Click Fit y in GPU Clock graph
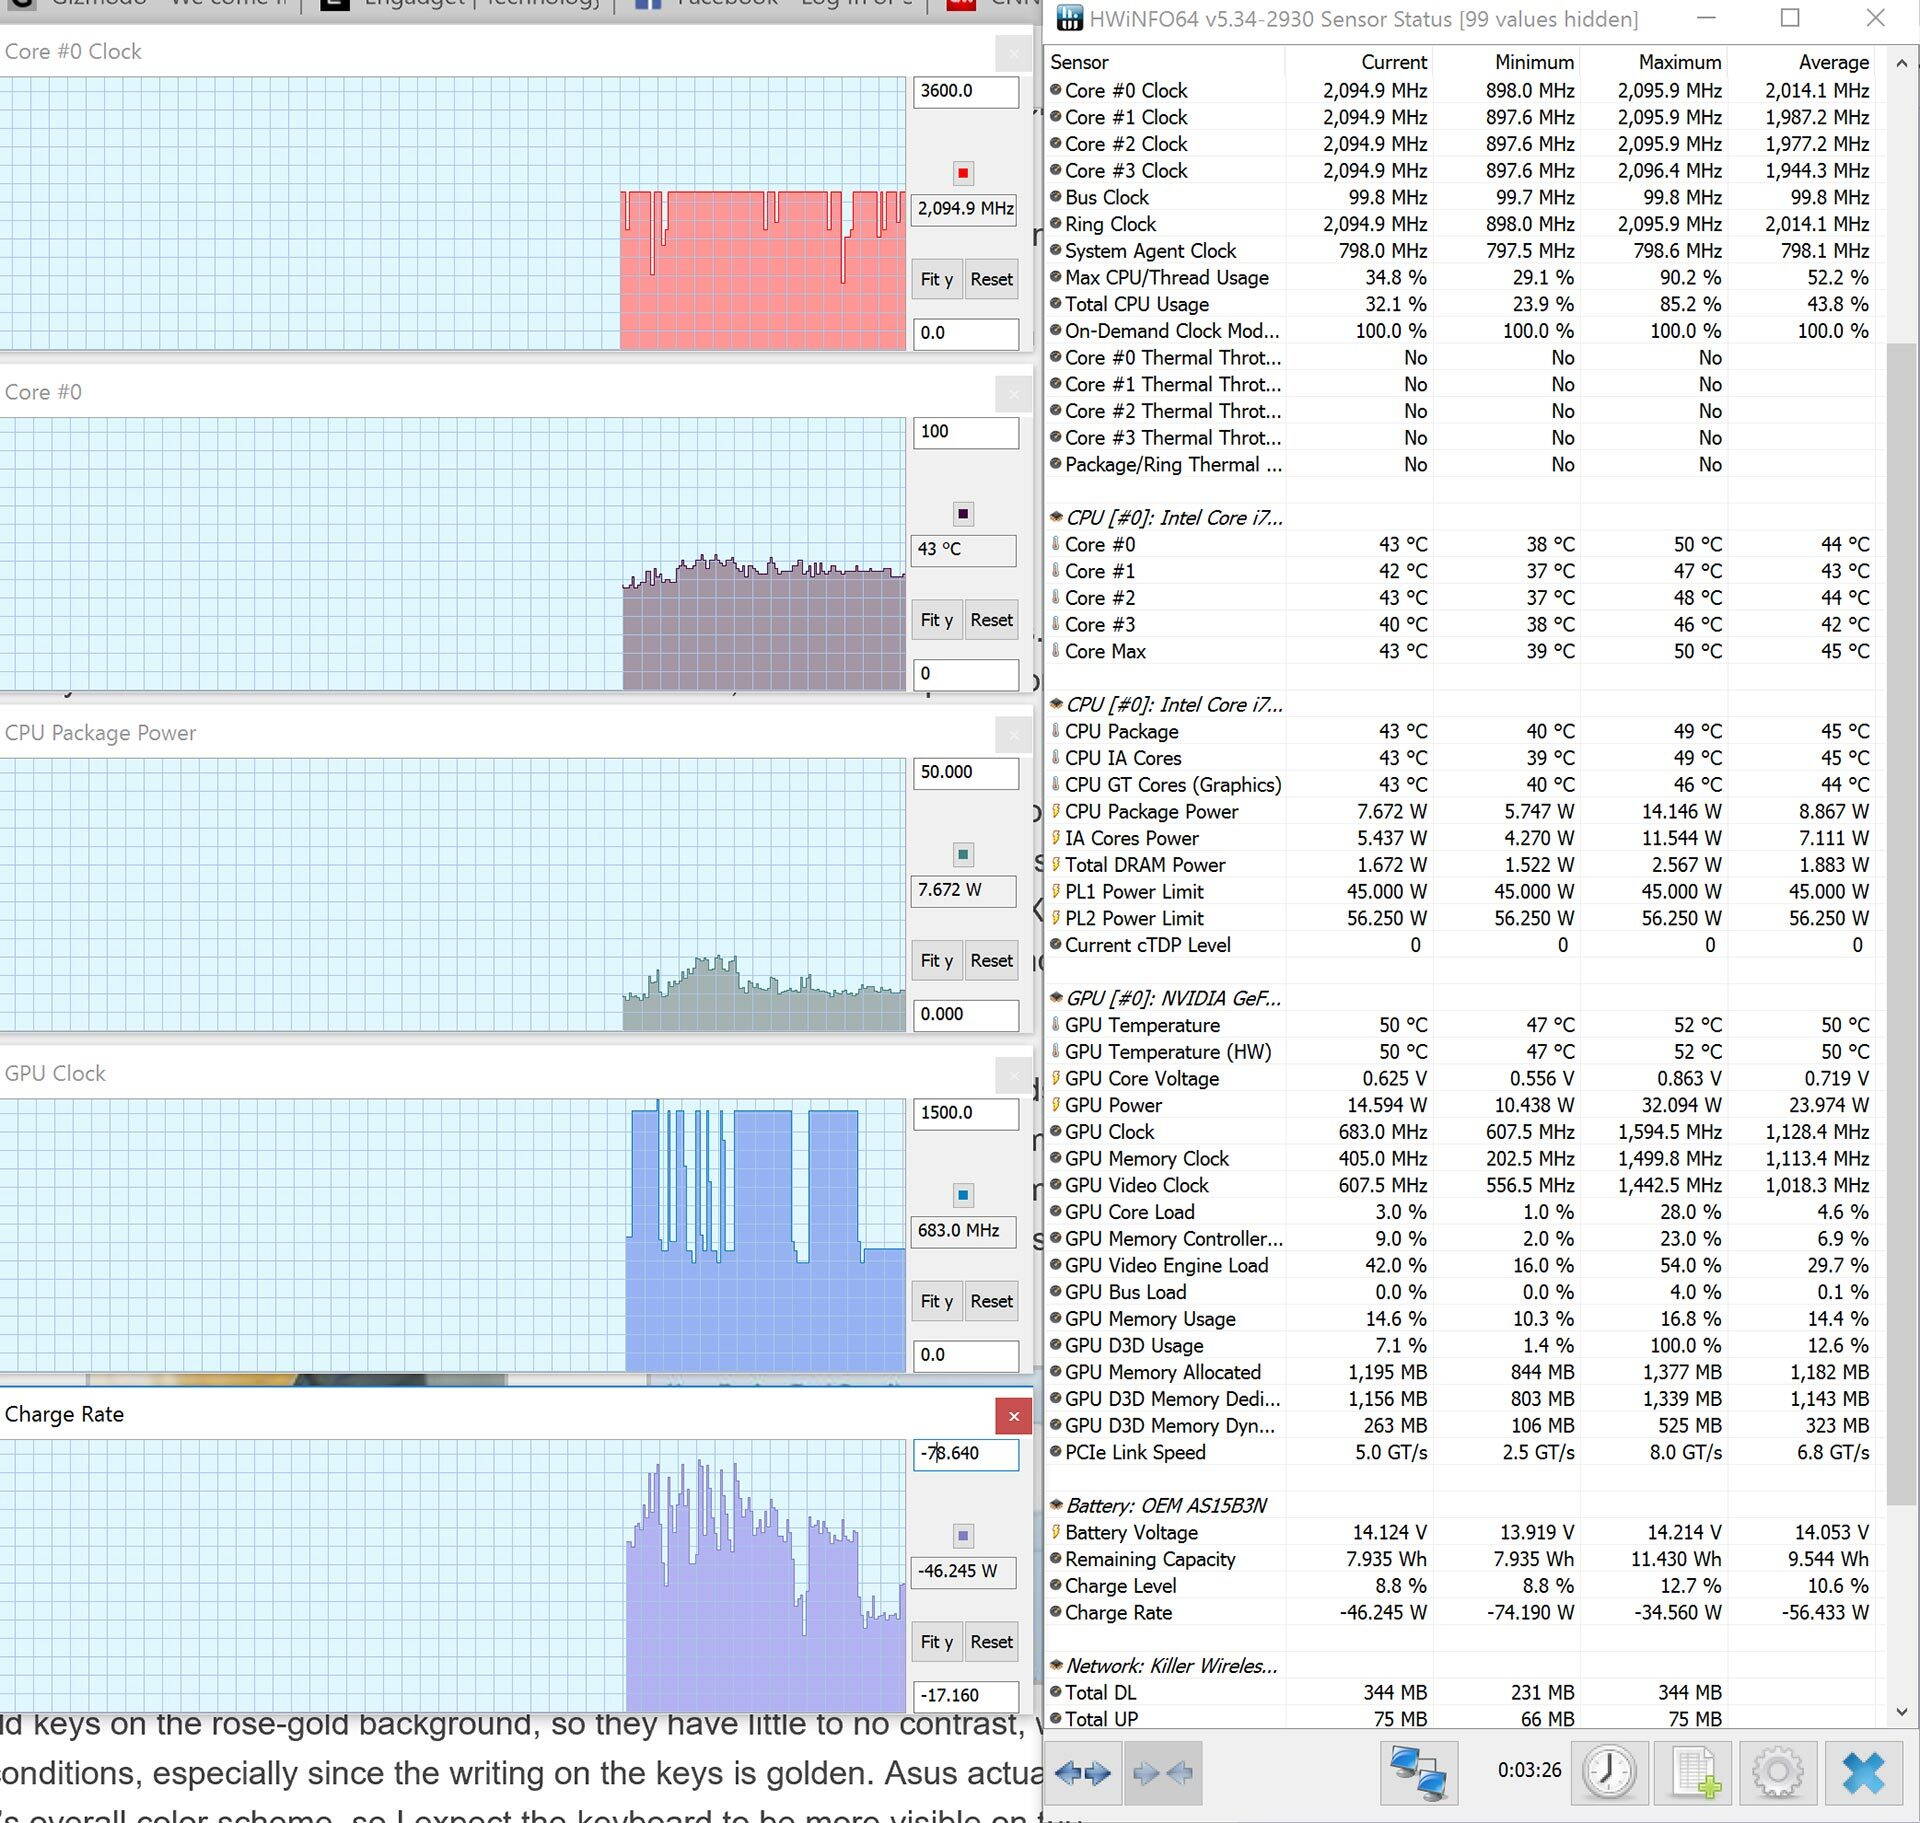 coord(937,1301)
